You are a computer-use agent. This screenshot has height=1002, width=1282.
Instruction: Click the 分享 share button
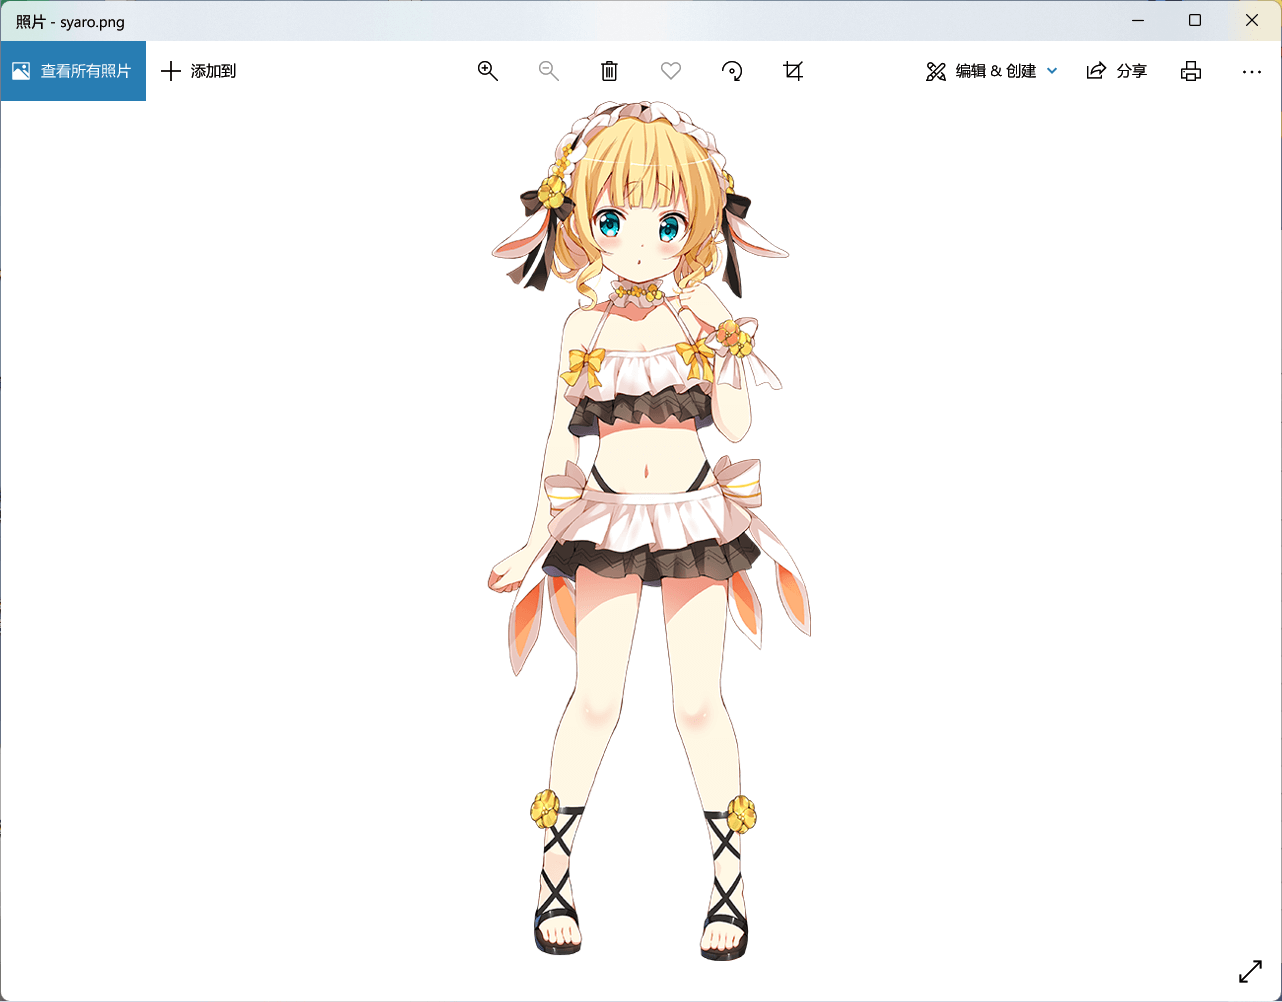pyautogui.click(x=1117, y=71)
